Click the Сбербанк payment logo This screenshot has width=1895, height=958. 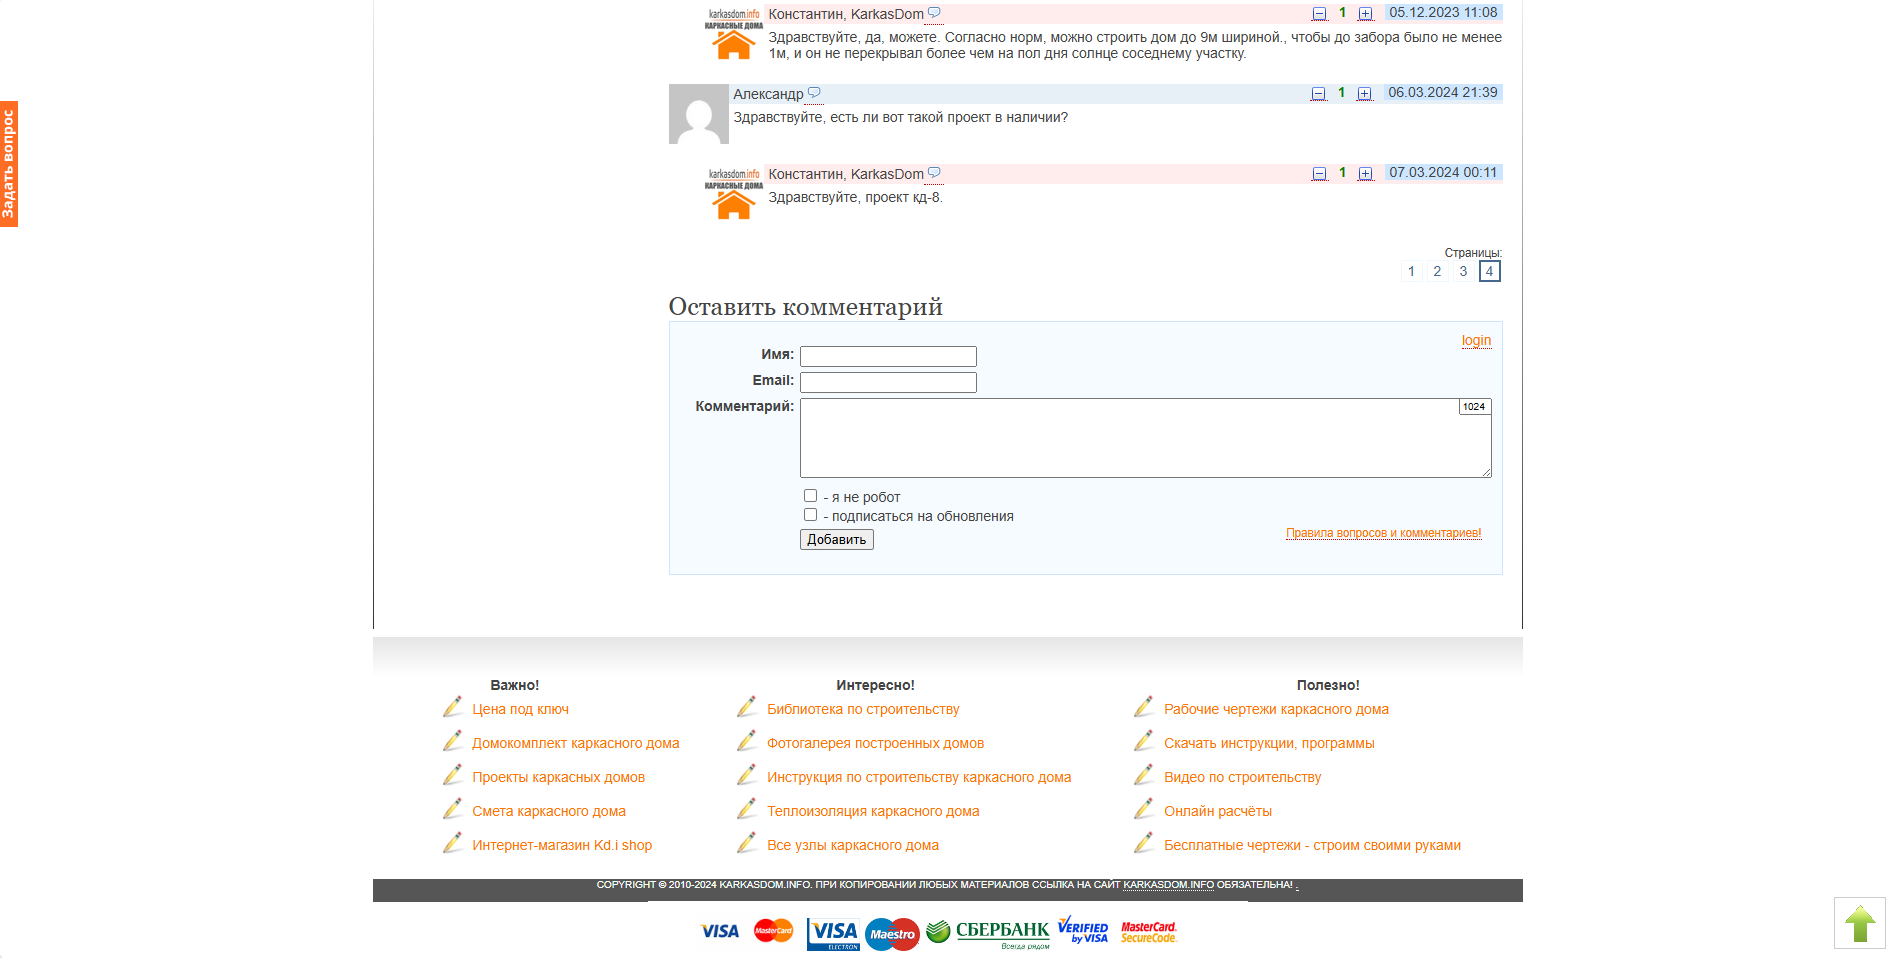(x=988, y=933)
